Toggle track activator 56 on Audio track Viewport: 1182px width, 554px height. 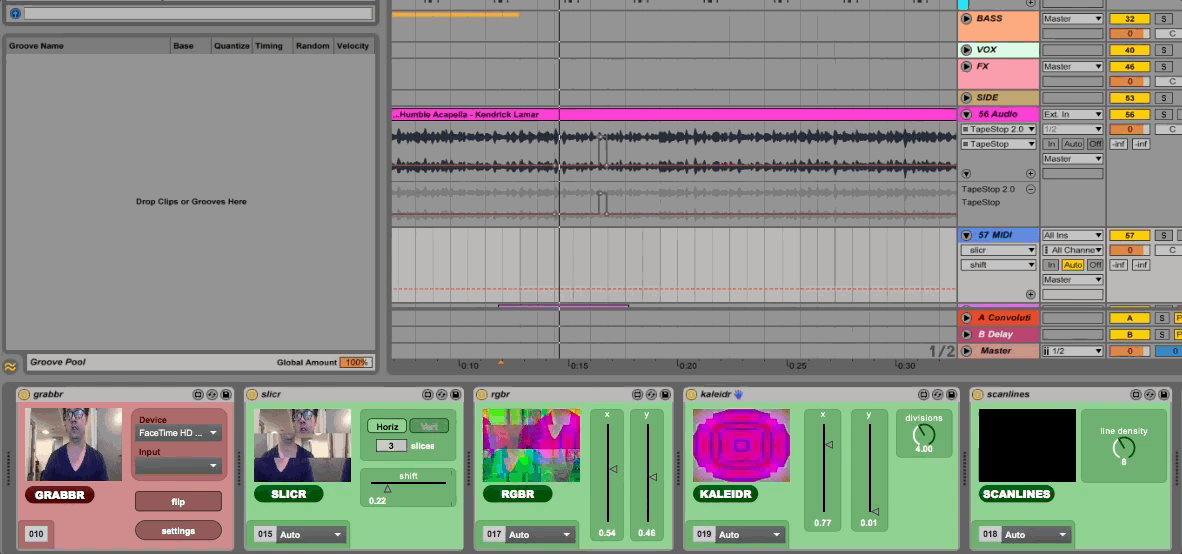(x=1129, y=115)
